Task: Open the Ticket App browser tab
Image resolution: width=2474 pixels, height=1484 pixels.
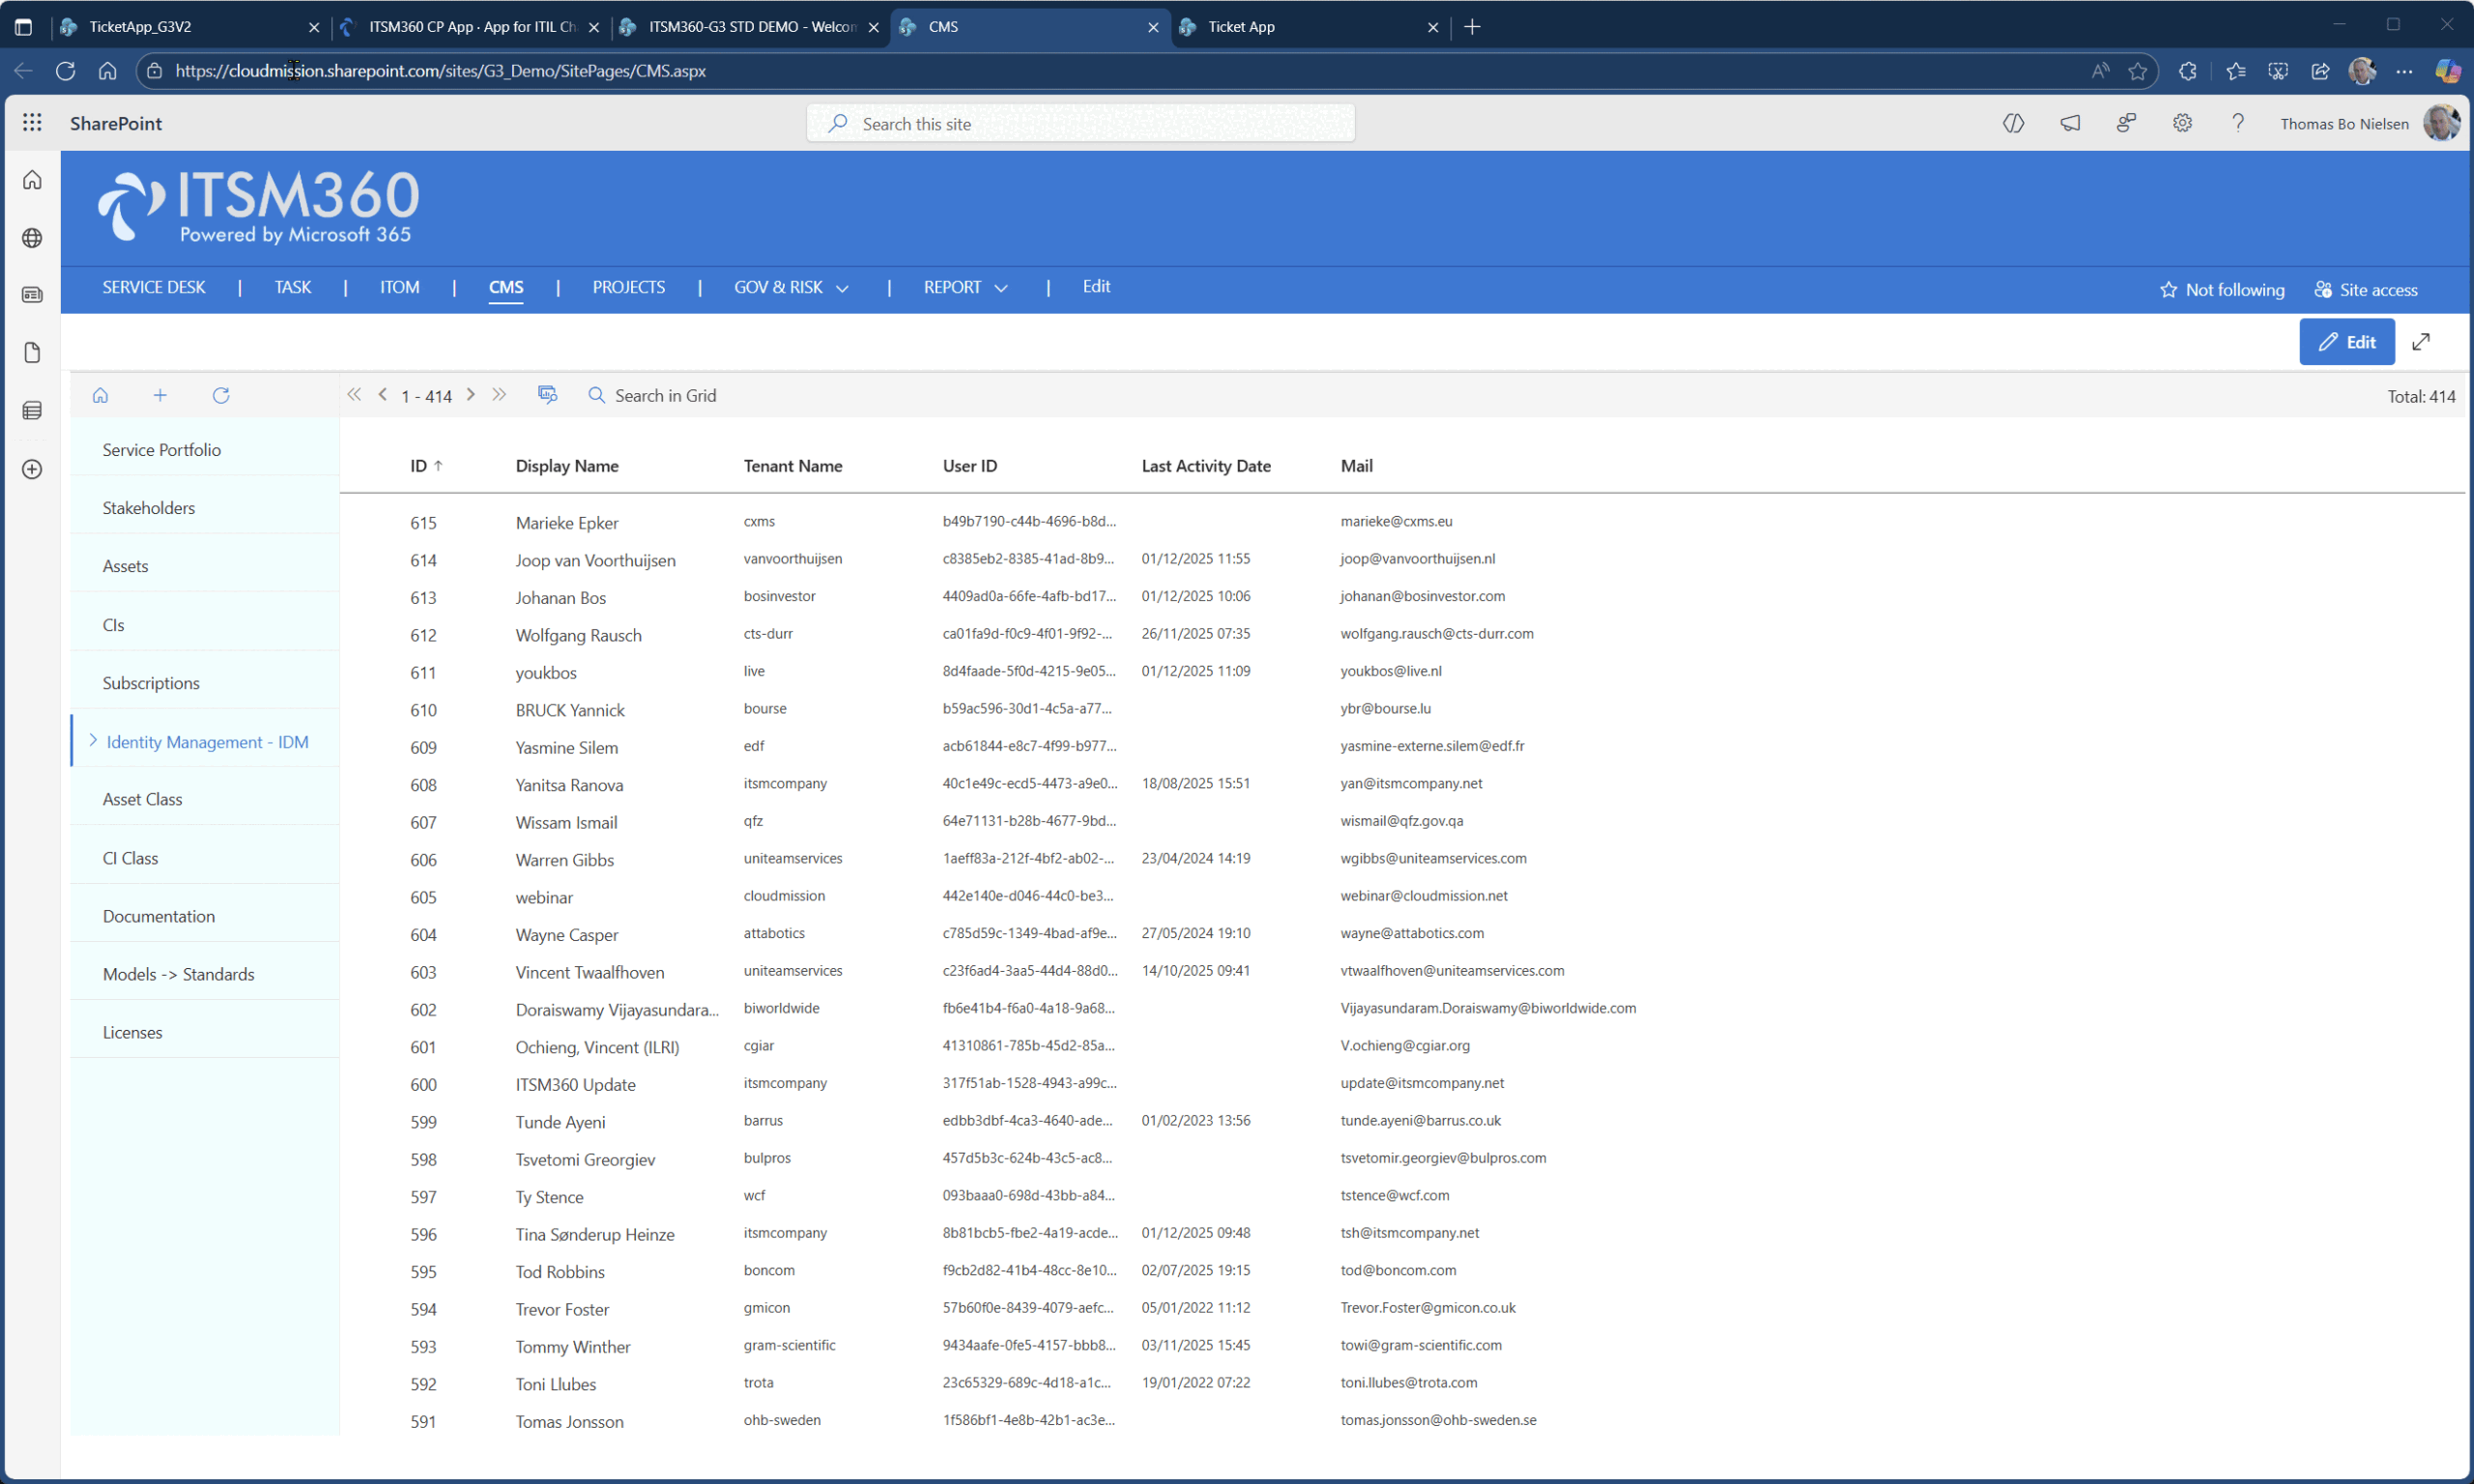Action: 1240,27
